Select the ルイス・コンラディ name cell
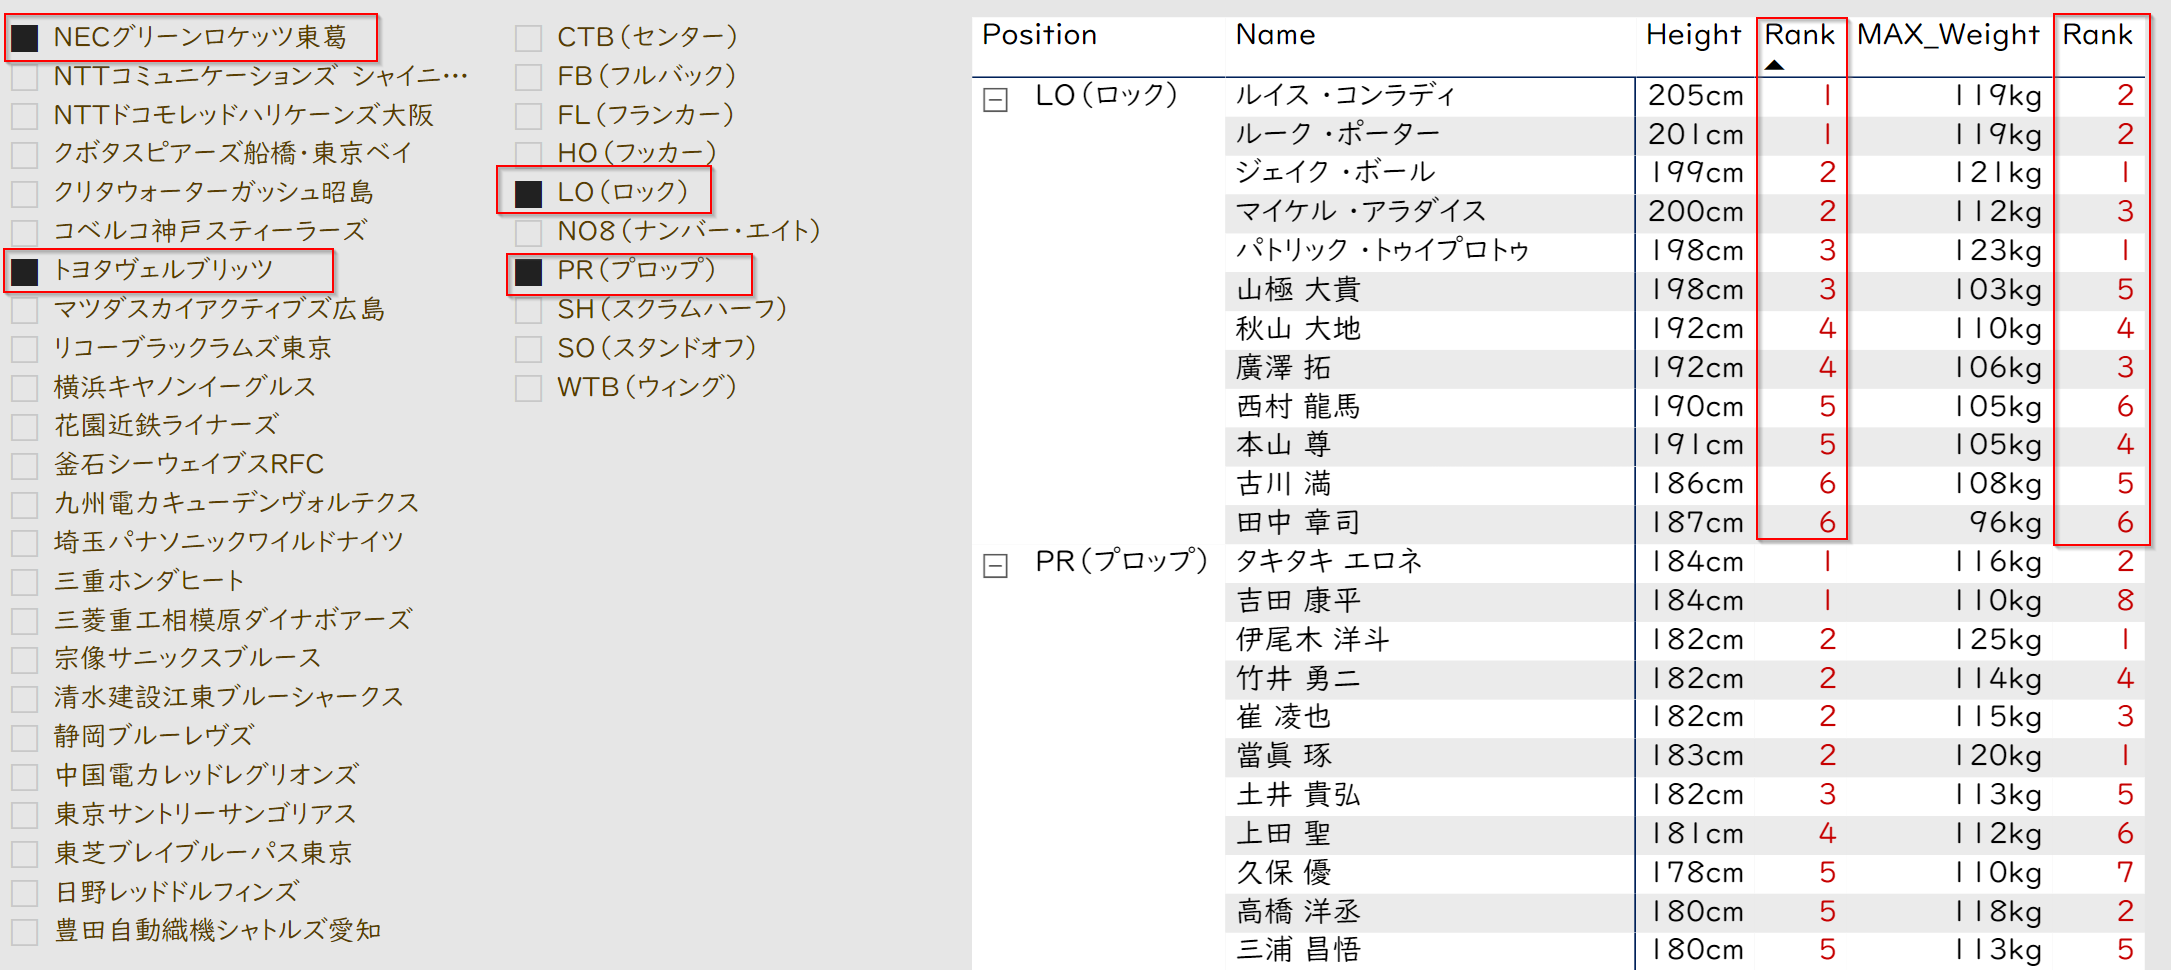This screenshot has height=970, width=2171. 1345,95
